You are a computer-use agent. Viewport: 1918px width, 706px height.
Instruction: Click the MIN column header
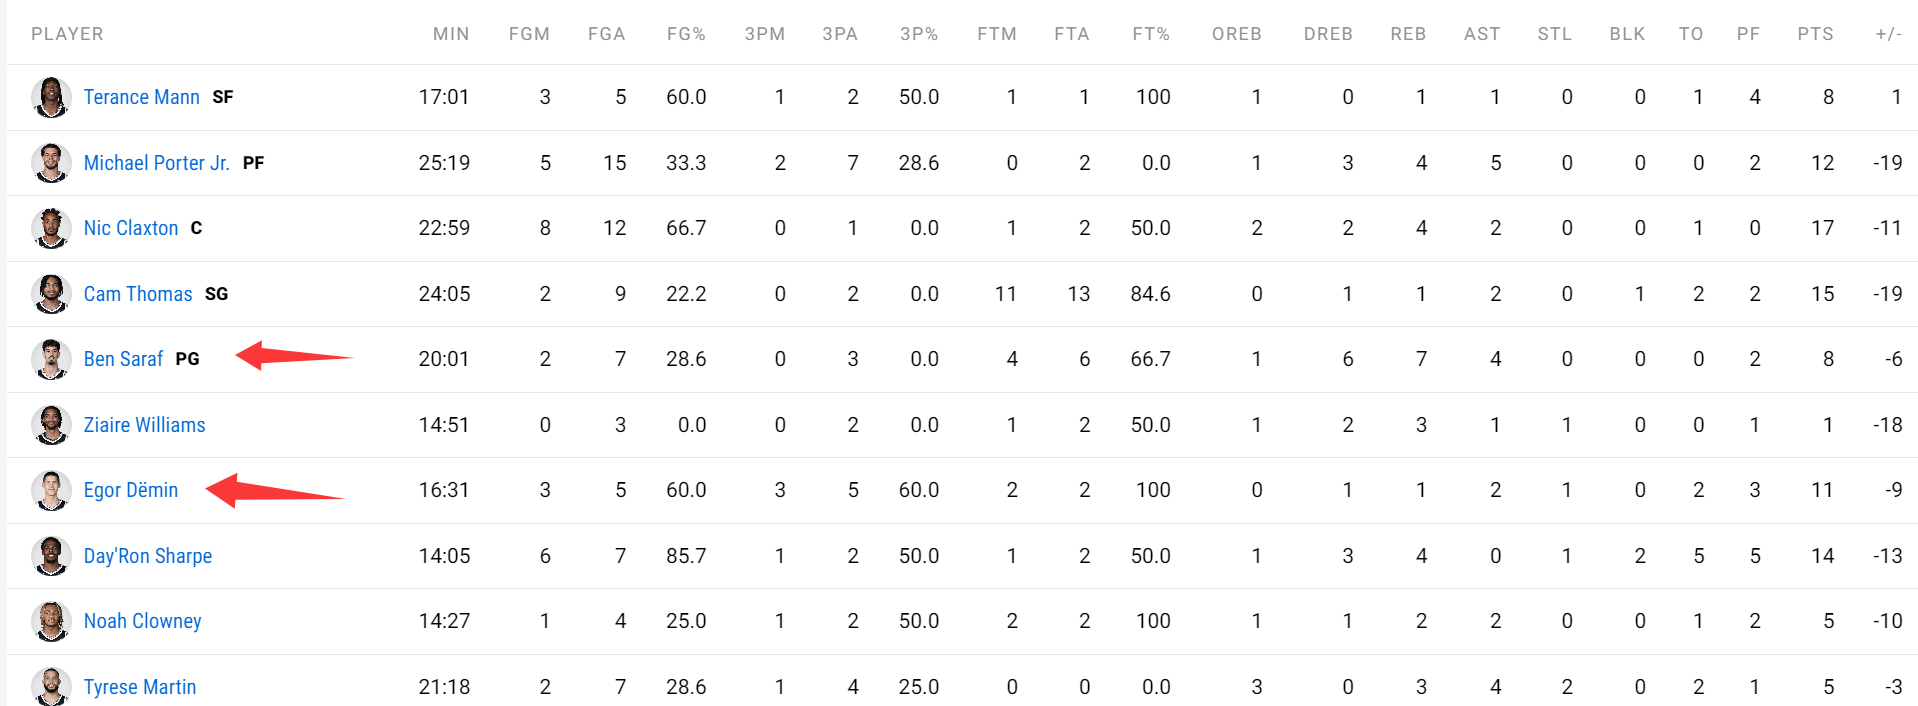pyautogui.click(x=450, y=34)
